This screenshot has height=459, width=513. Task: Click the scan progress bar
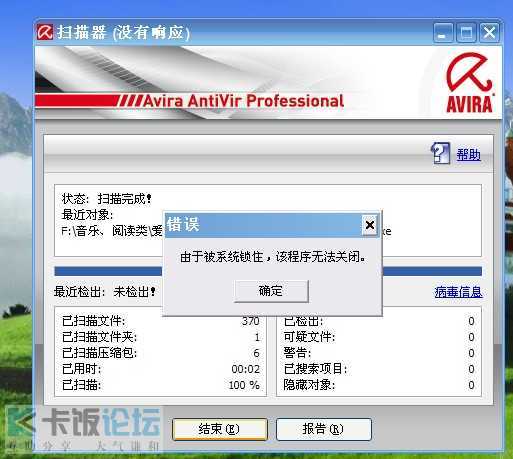268,271
